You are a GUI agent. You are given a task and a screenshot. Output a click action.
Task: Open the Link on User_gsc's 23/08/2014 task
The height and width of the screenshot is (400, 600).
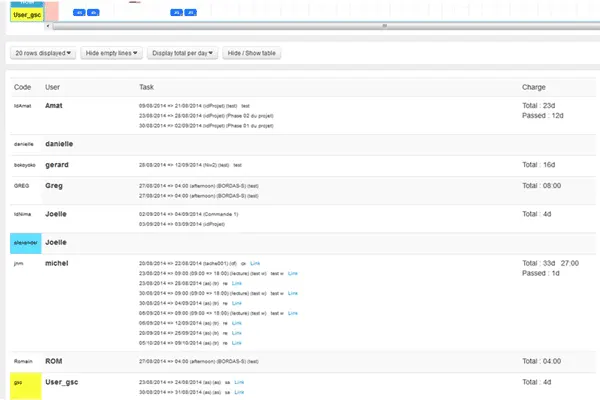click(238, 381)
